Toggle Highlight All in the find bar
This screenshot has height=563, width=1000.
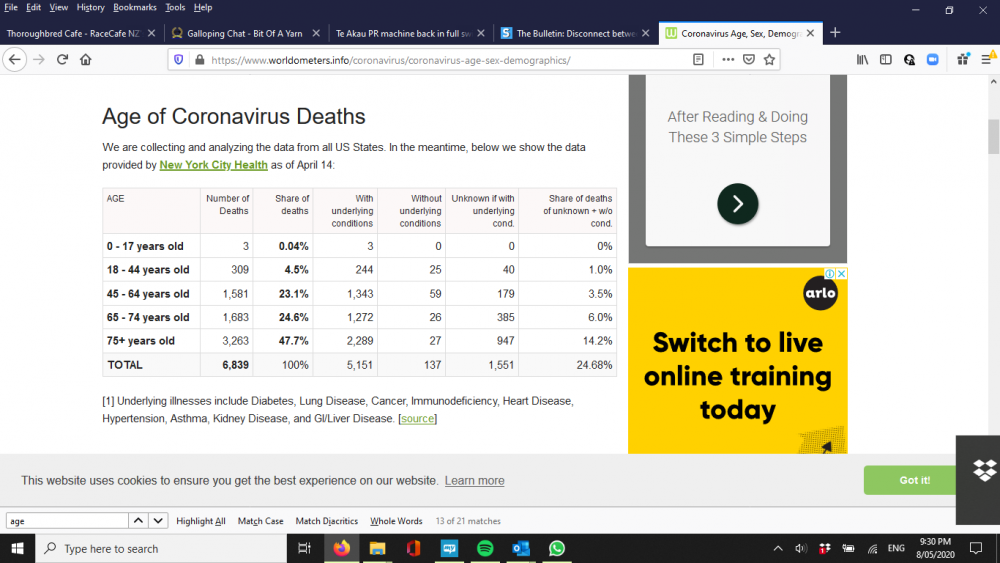pos(201,521)
